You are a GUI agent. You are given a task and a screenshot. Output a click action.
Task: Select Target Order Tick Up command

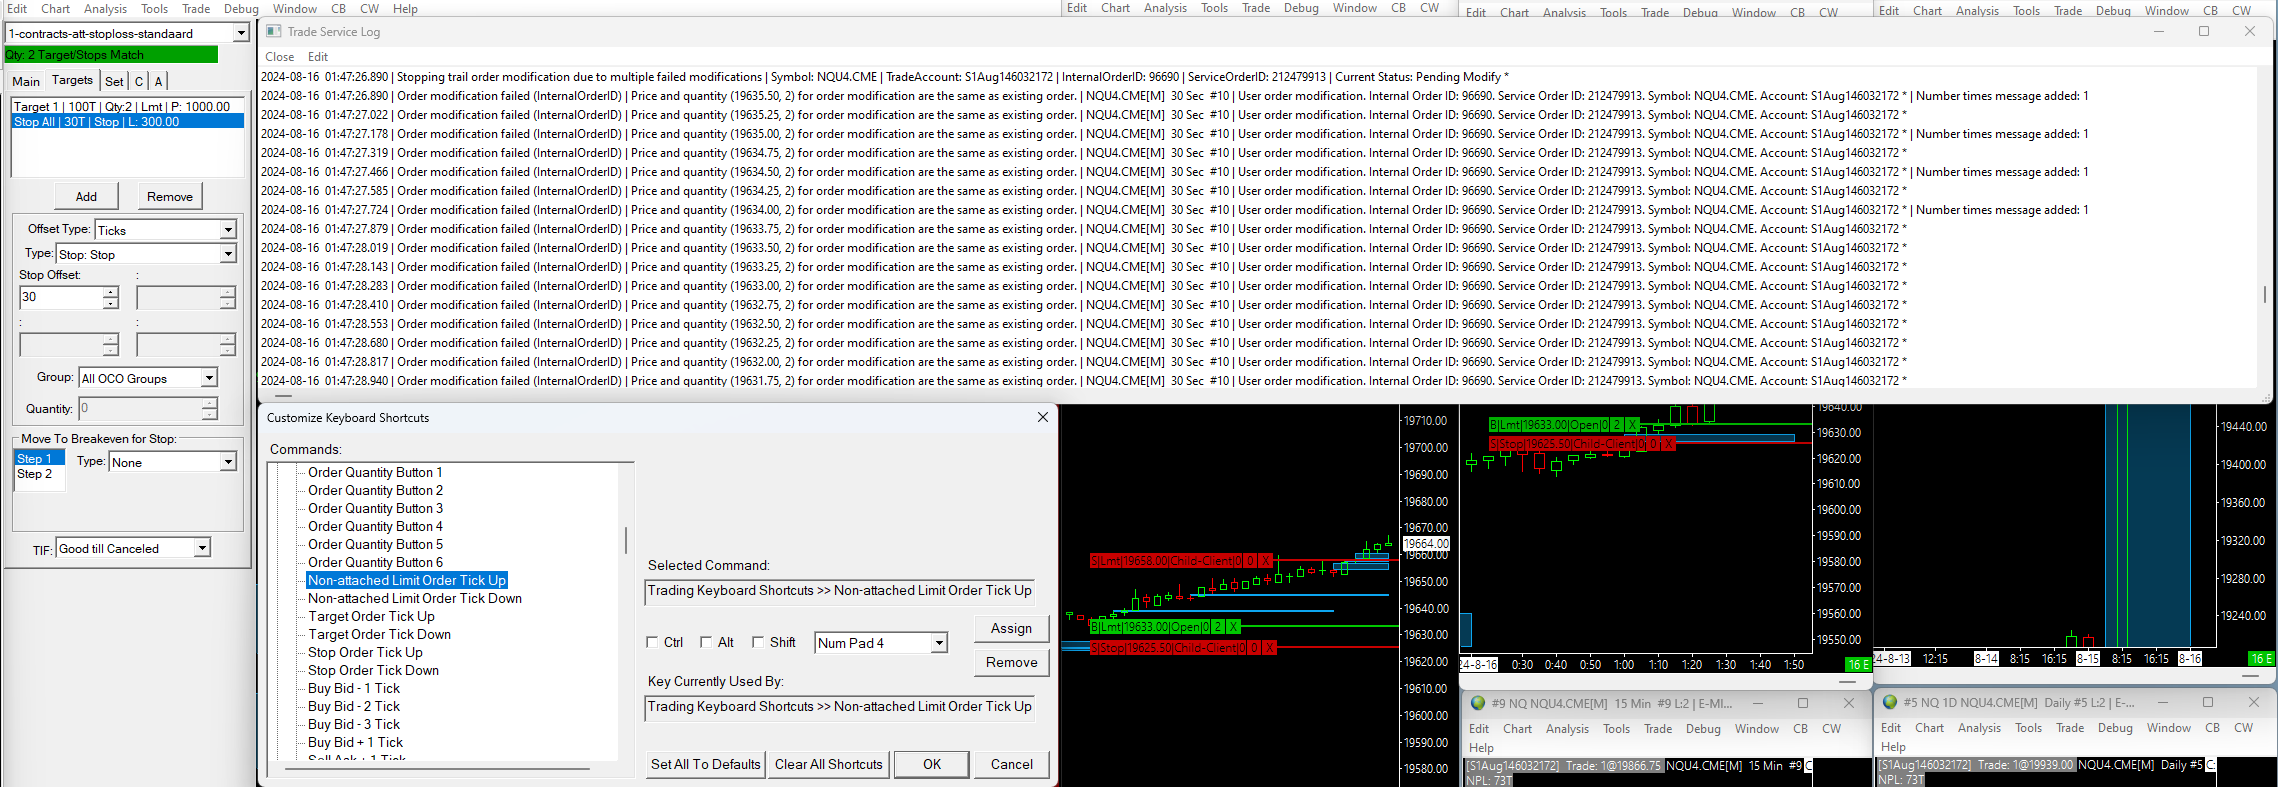pyautogui.click(x=371, y=616)
